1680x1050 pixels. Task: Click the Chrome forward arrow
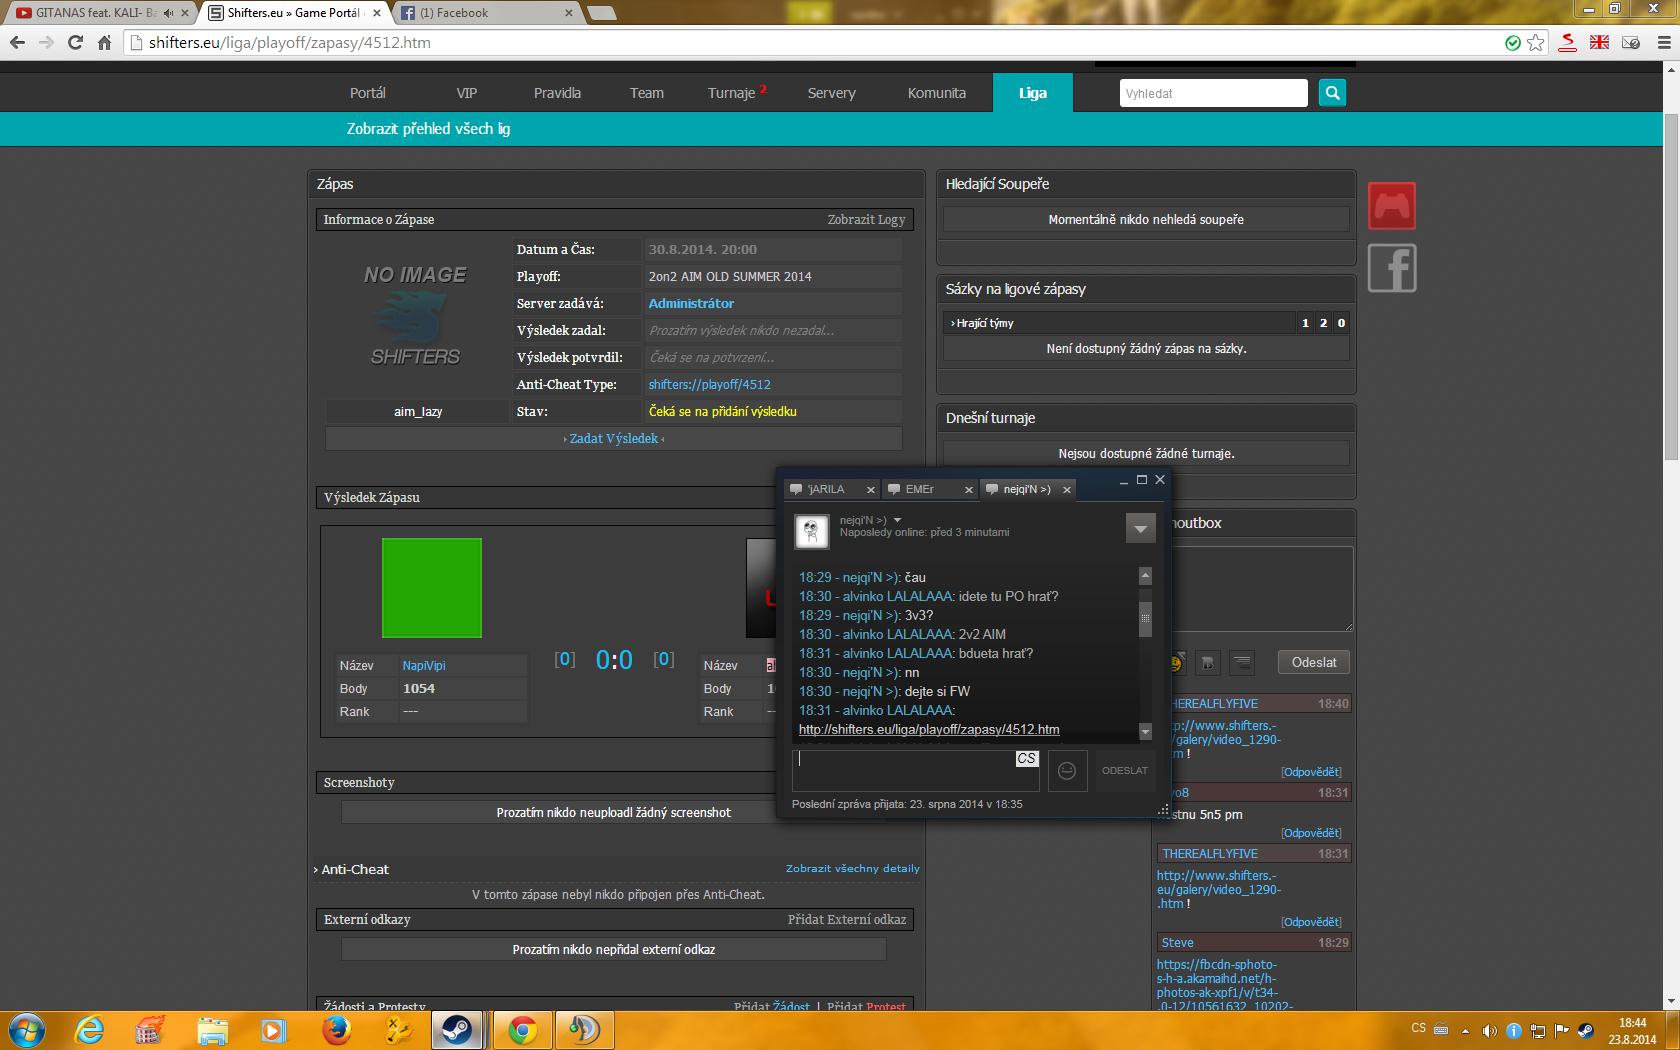[46, 43]
